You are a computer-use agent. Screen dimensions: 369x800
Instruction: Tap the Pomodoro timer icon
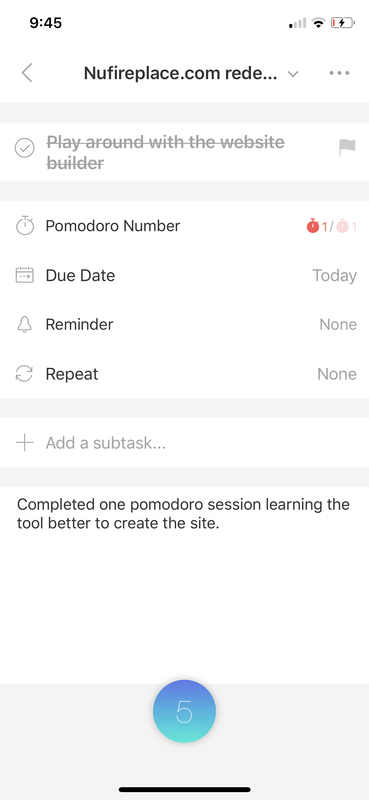pyautogui.click(x=24, y=226)
